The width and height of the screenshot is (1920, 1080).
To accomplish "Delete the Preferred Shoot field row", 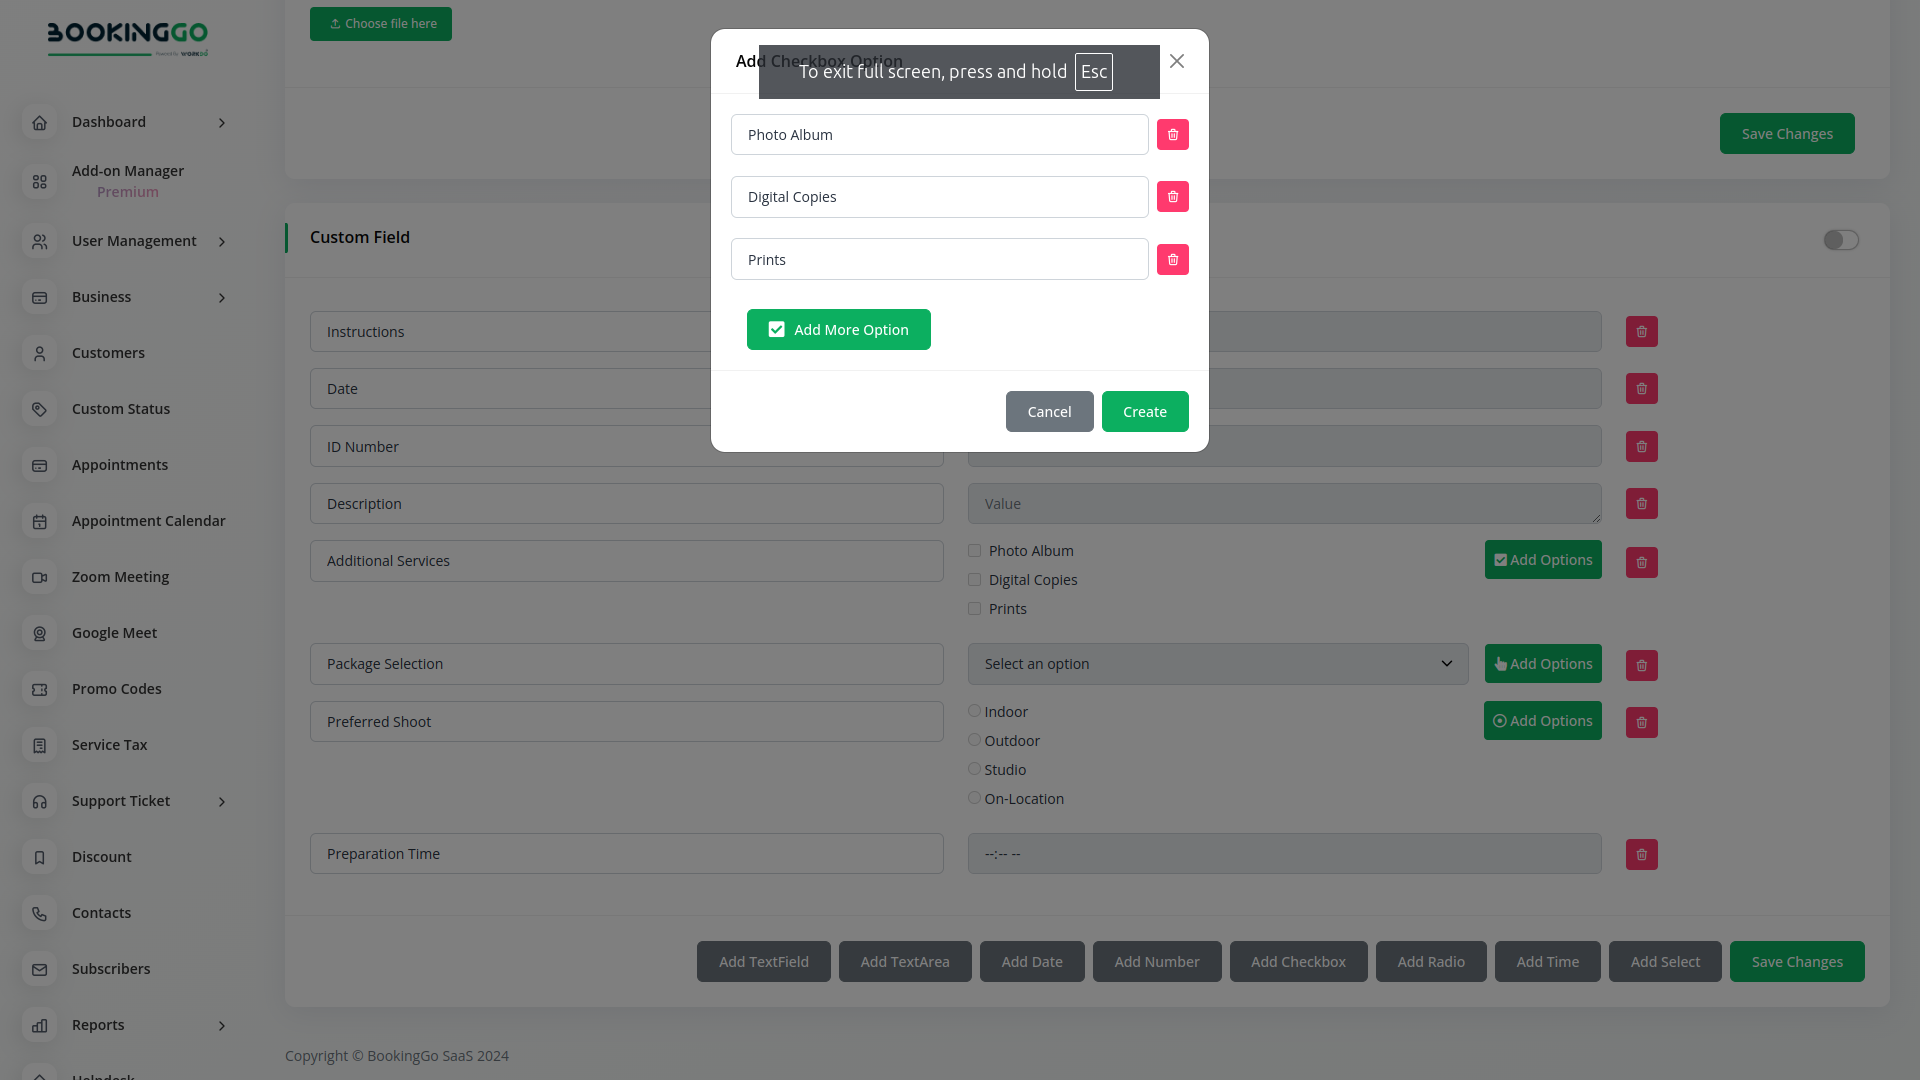I will pos(1641,723).
